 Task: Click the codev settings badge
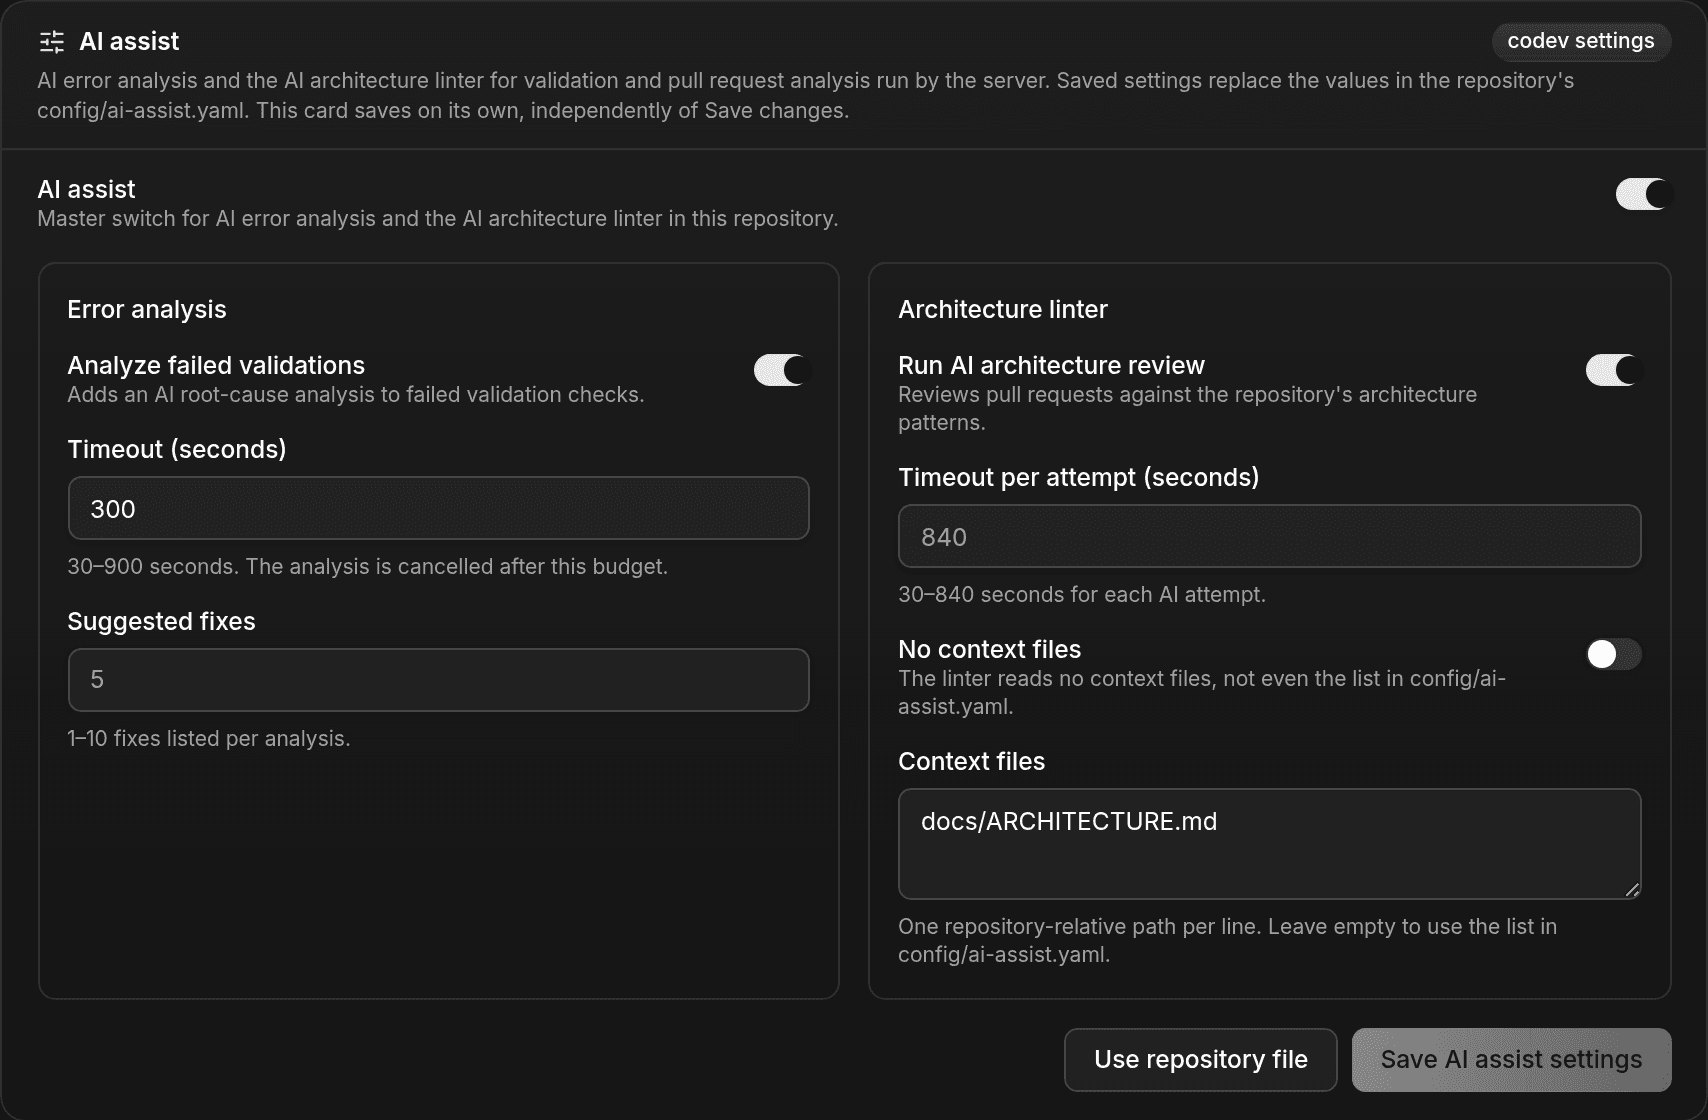pos(1581,41)
